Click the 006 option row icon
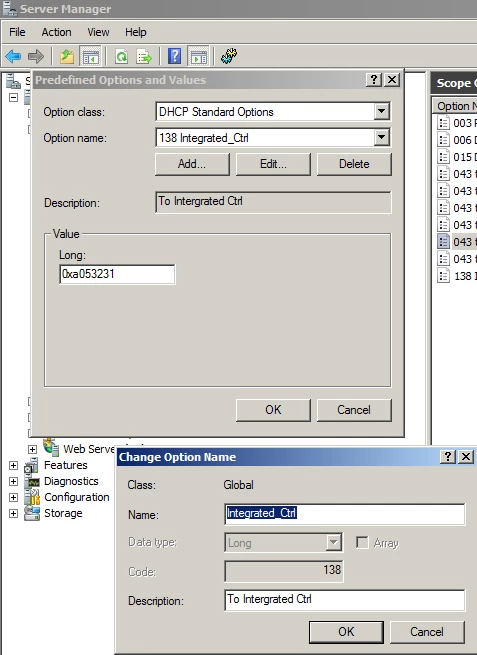The height and width of the screenshot is (655, 477). (x=443, y=140)
